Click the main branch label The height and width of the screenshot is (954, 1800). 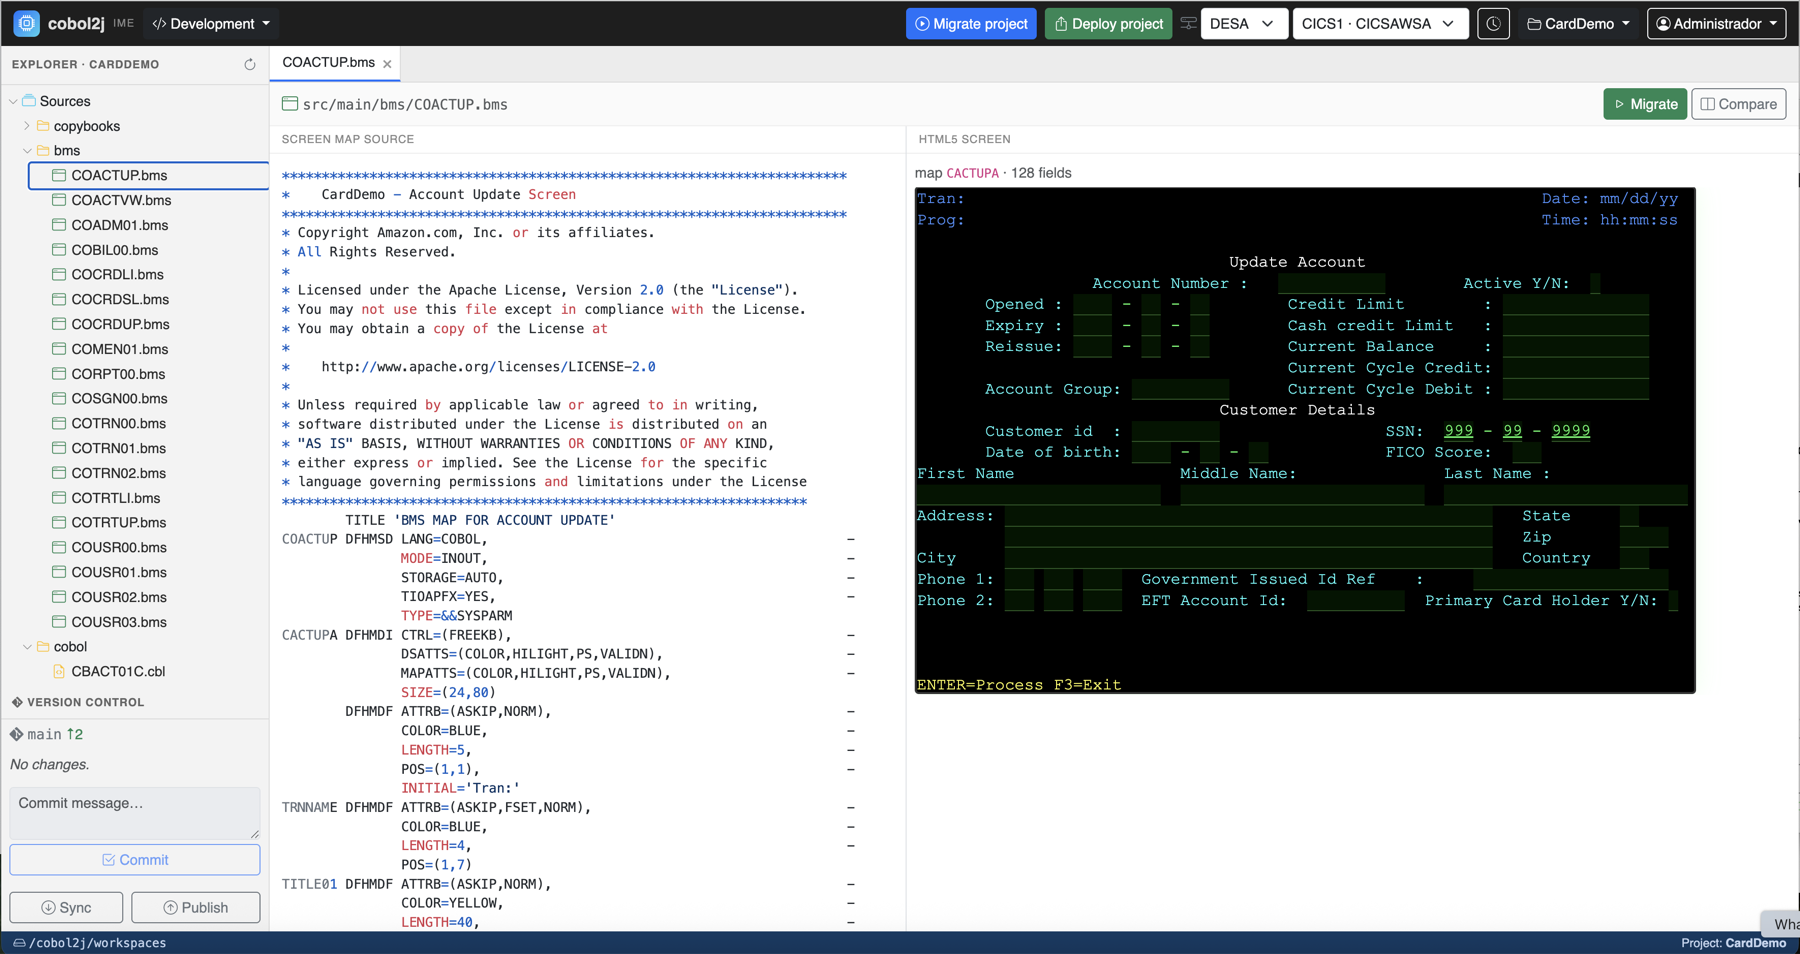tap(44, 734)
